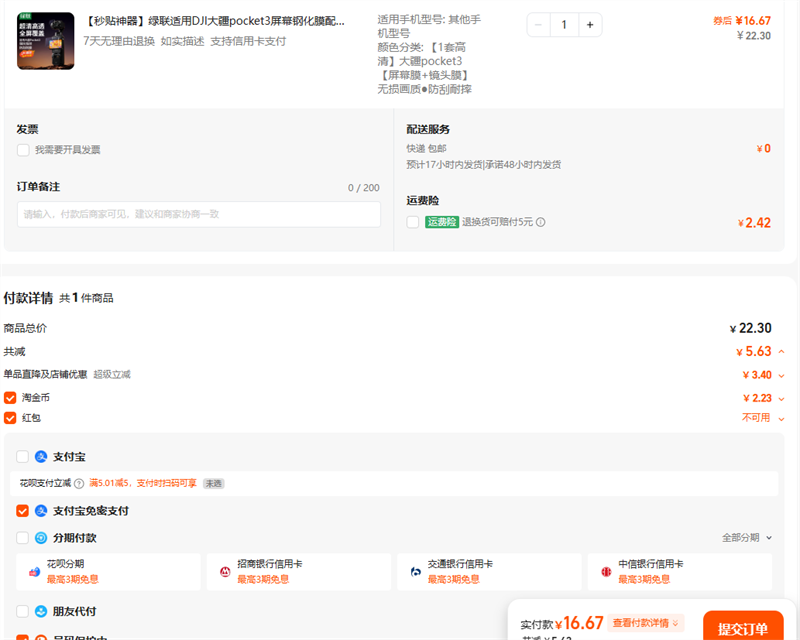Click the help icon next to 花呗支付立减
Screen dimensions: 800x640
point(79,484)
